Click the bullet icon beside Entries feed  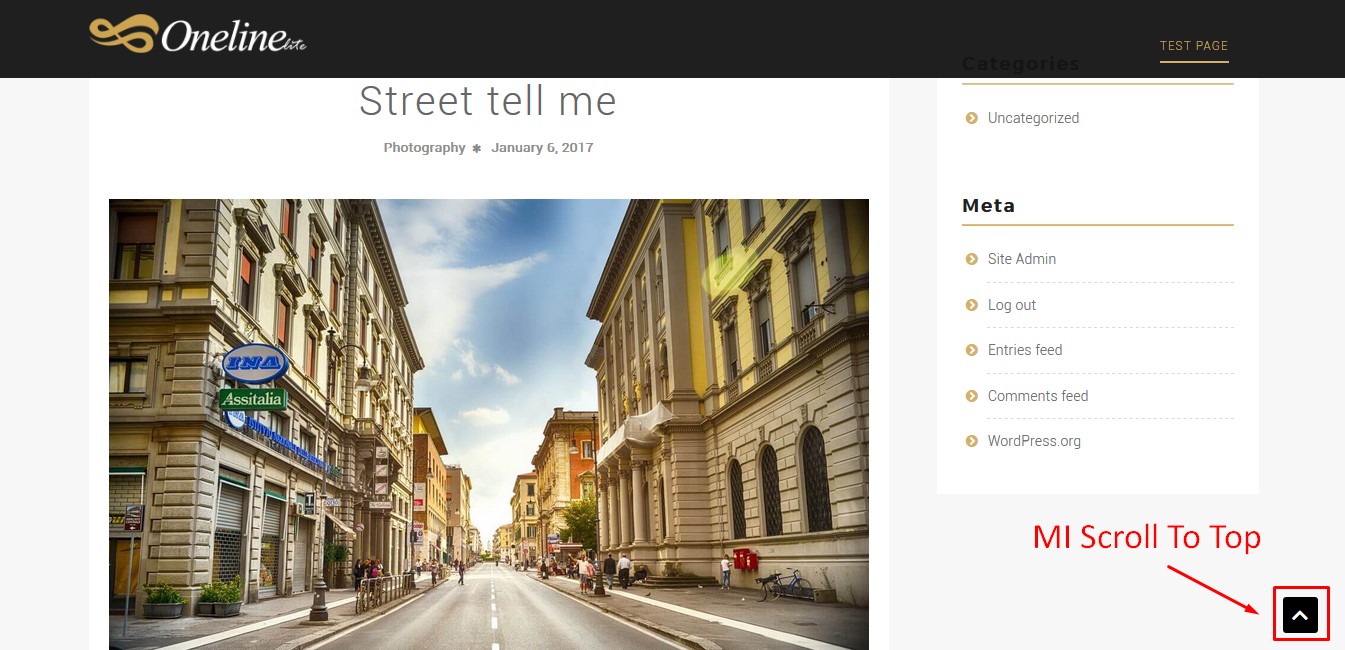(x=971, y=350)
